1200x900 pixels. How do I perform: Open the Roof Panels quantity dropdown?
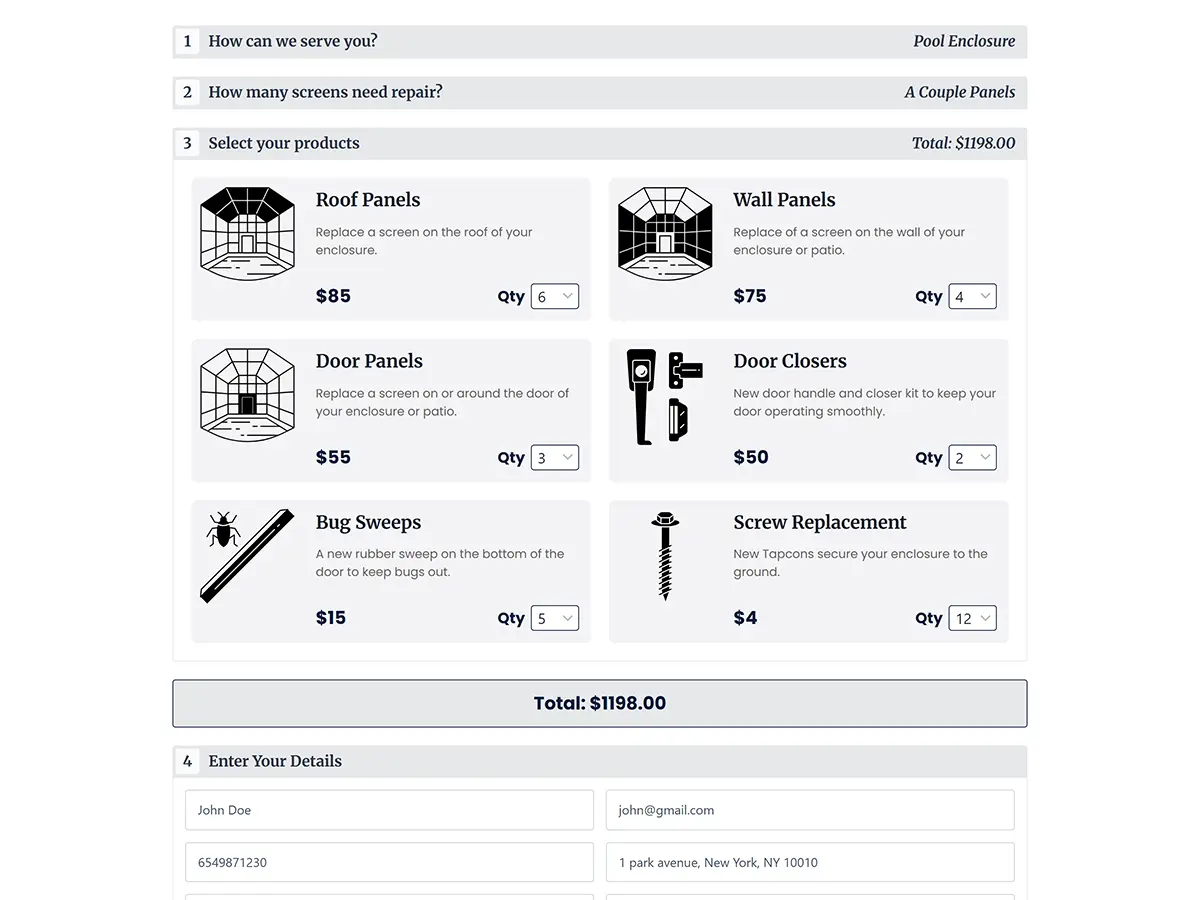555,297
